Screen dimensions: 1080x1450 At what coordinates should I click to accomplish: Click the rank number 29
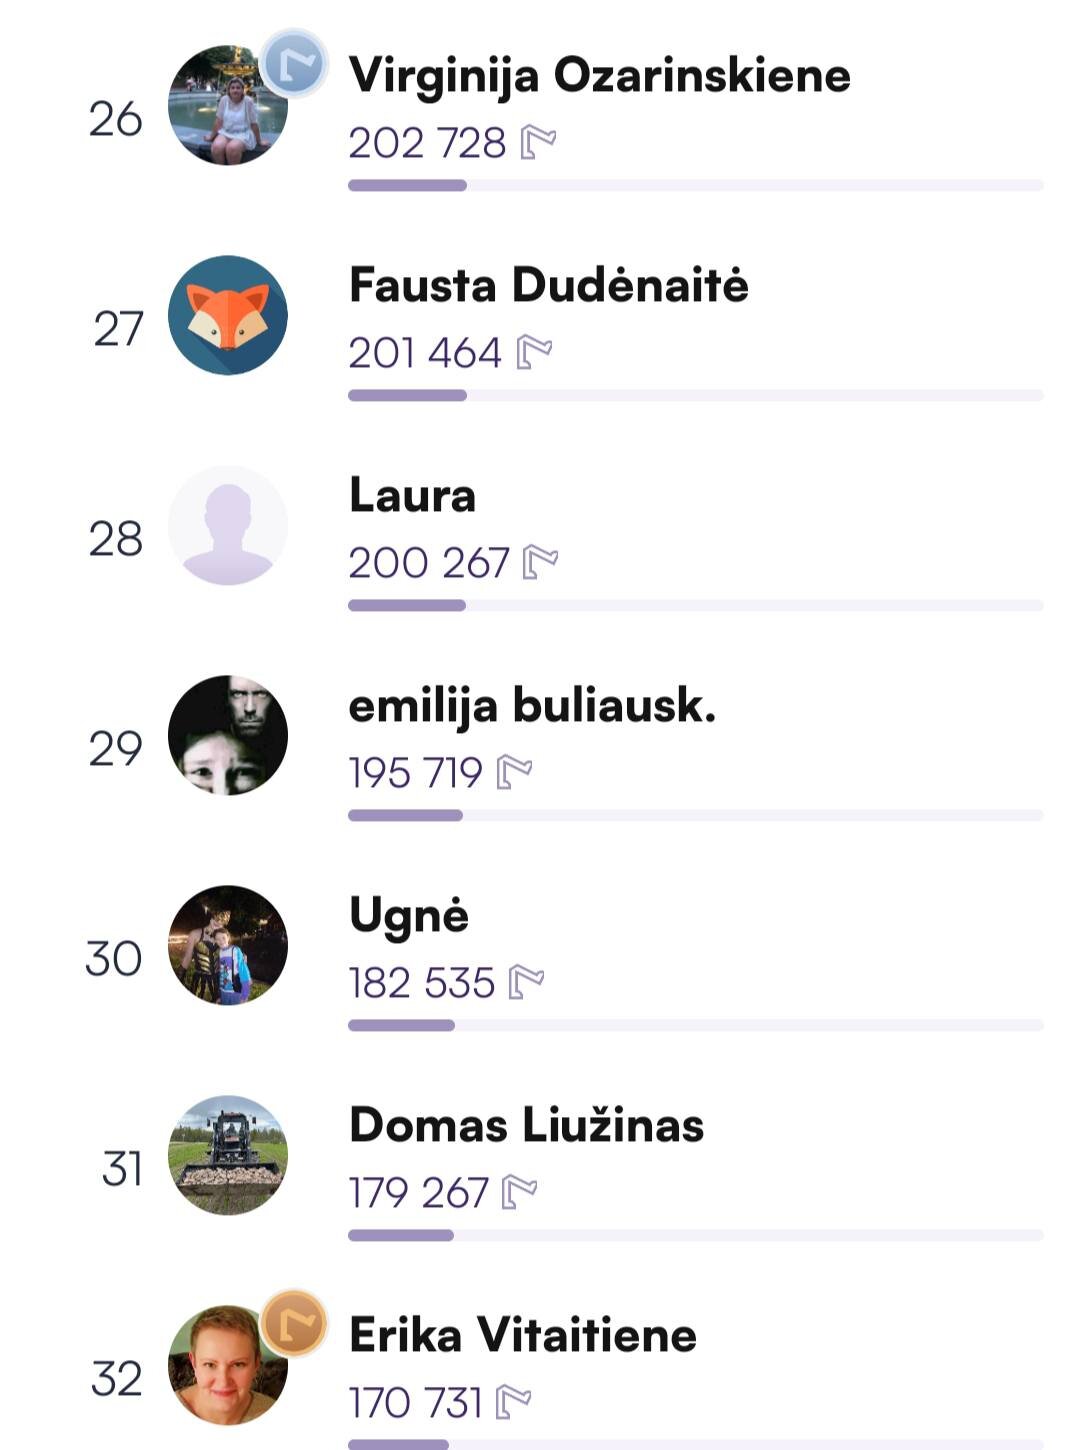pyautogui.click(x=116, y=749)
